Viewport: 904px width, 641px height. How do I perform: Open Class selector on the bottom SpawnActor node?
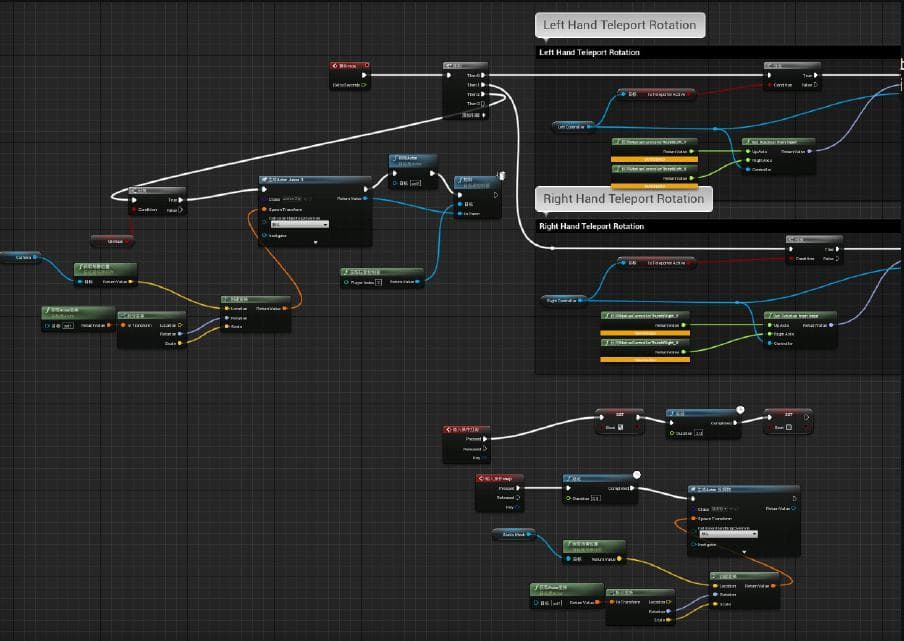point(725,509)
